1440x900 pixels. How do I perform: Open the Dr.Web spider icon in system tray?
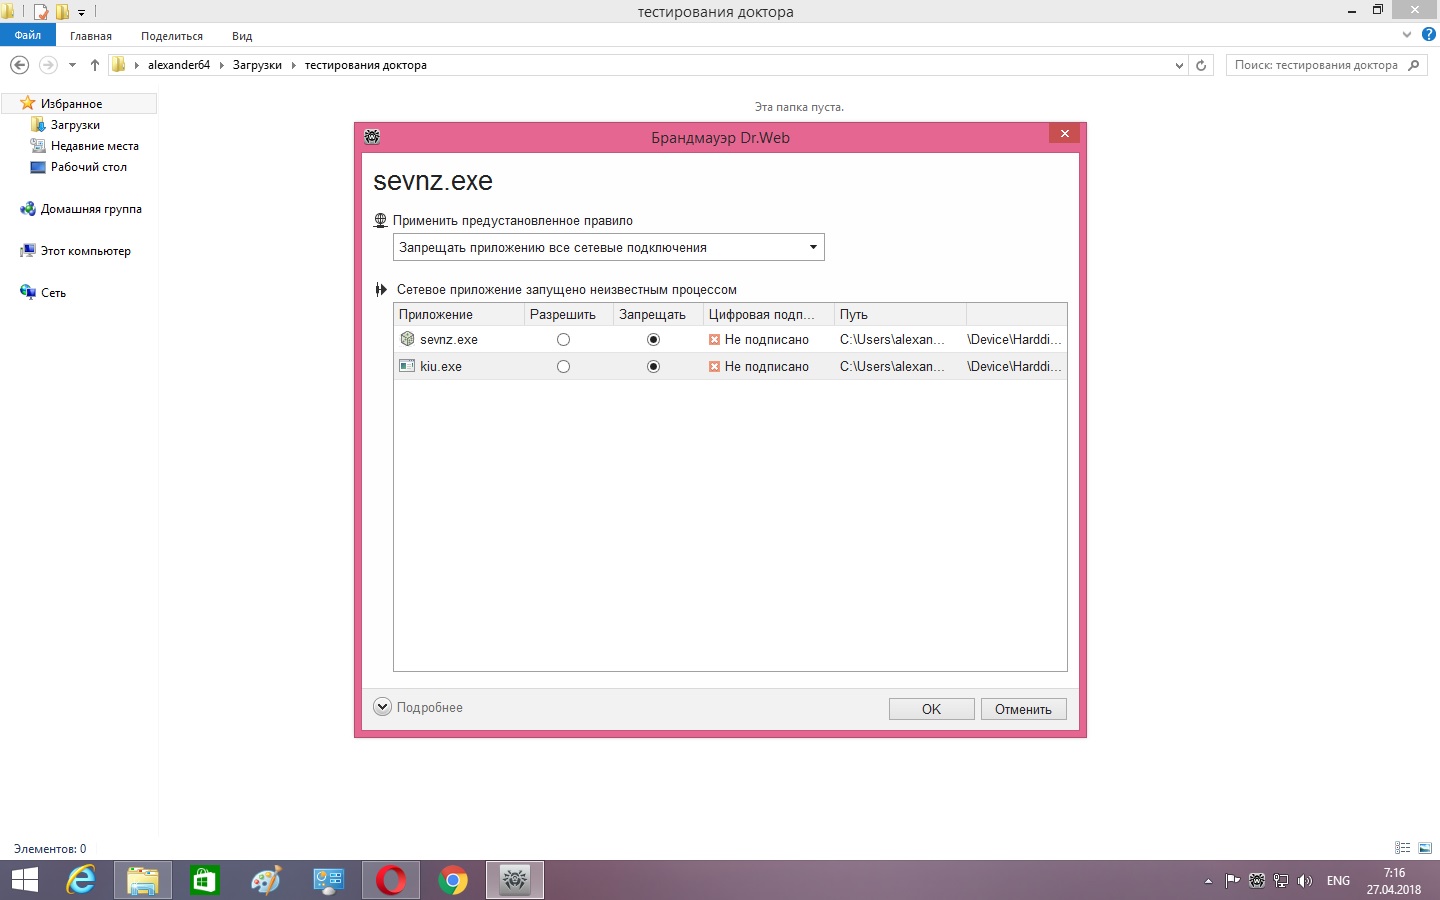pos(1257,881)
